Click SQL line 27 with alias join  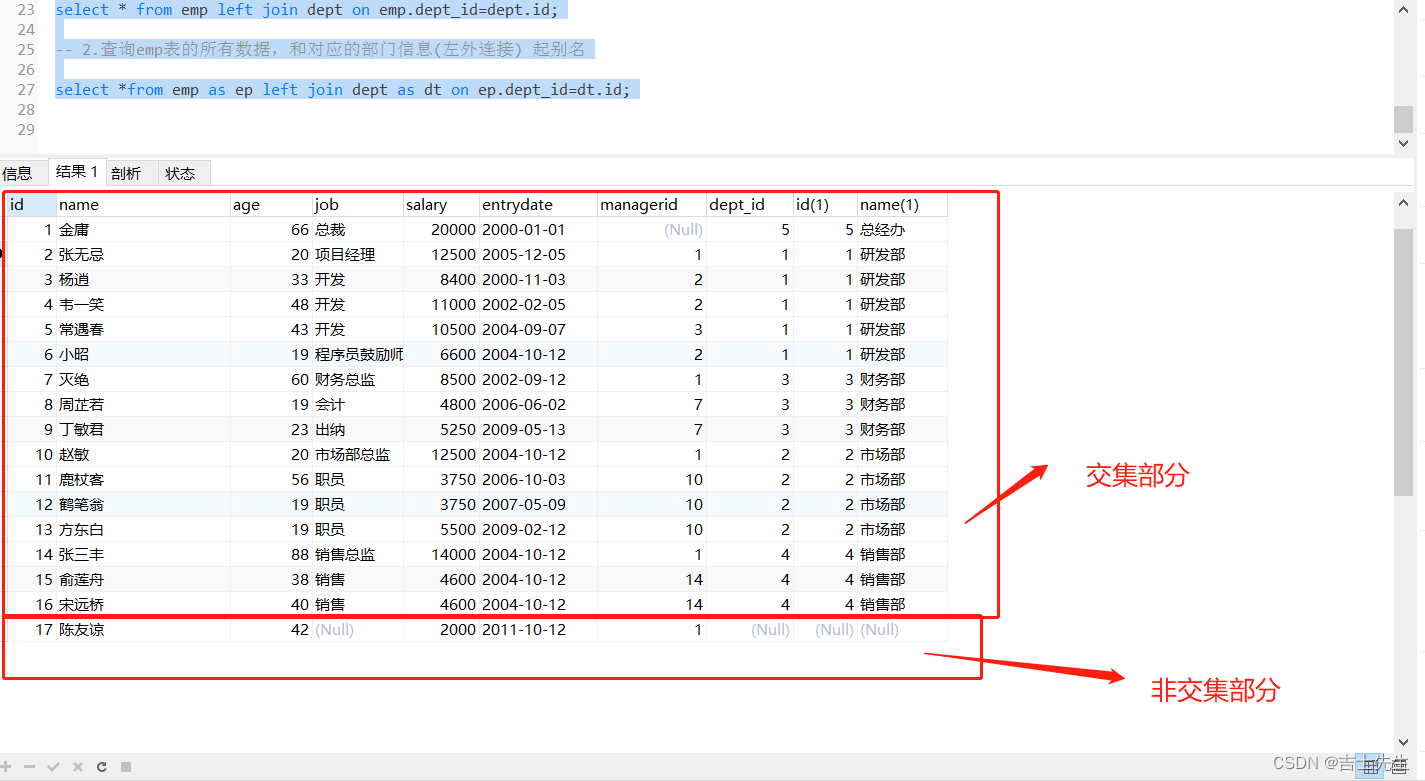(x=343, y=90)
